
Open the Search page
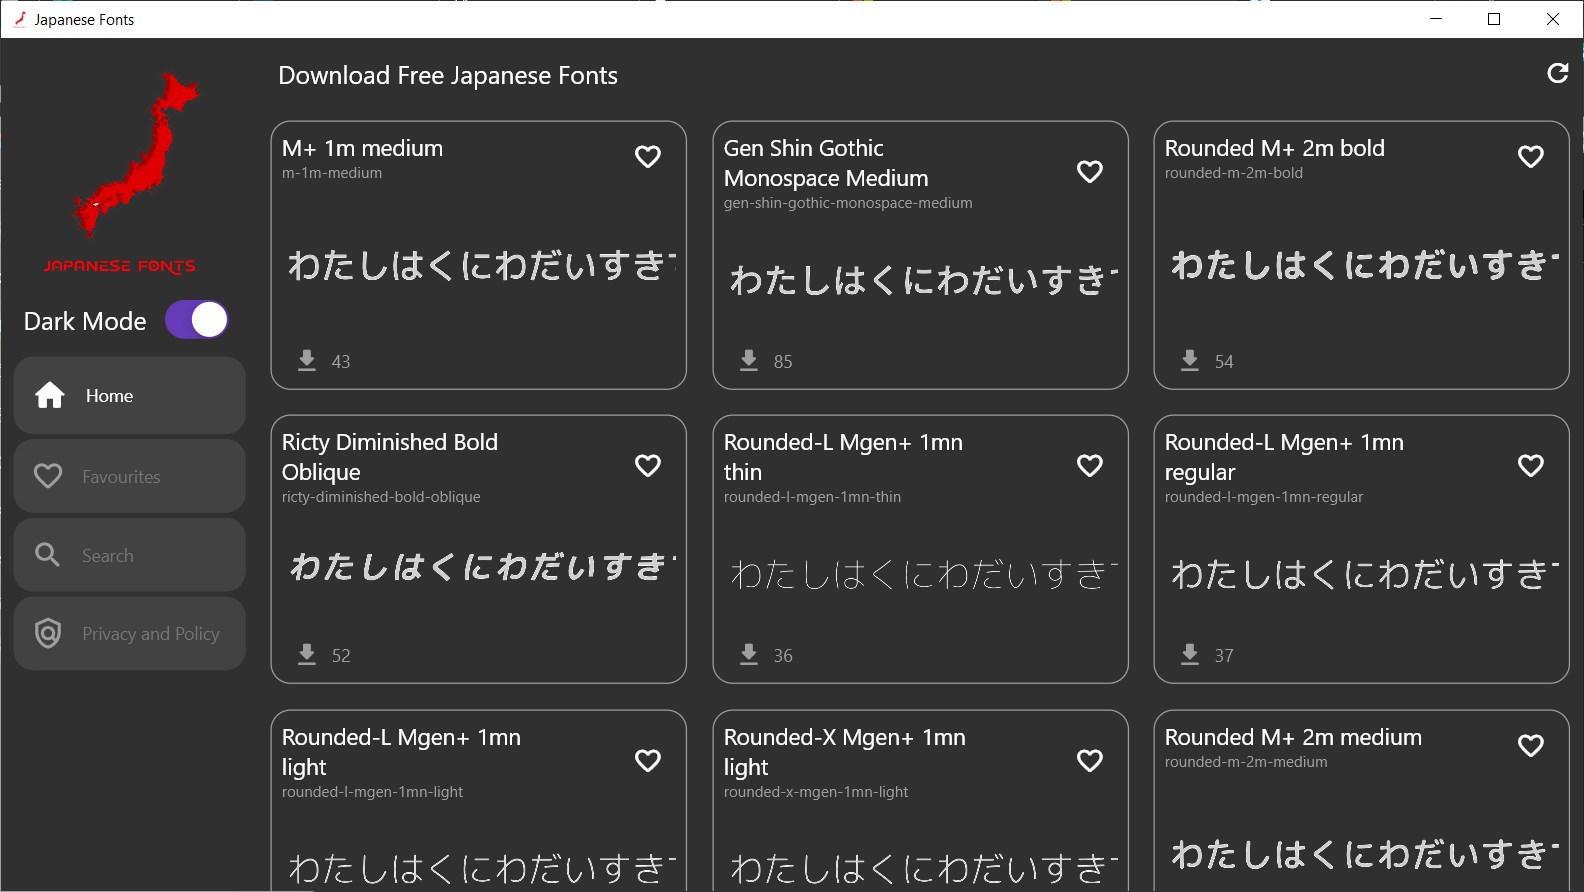(130, 555)
